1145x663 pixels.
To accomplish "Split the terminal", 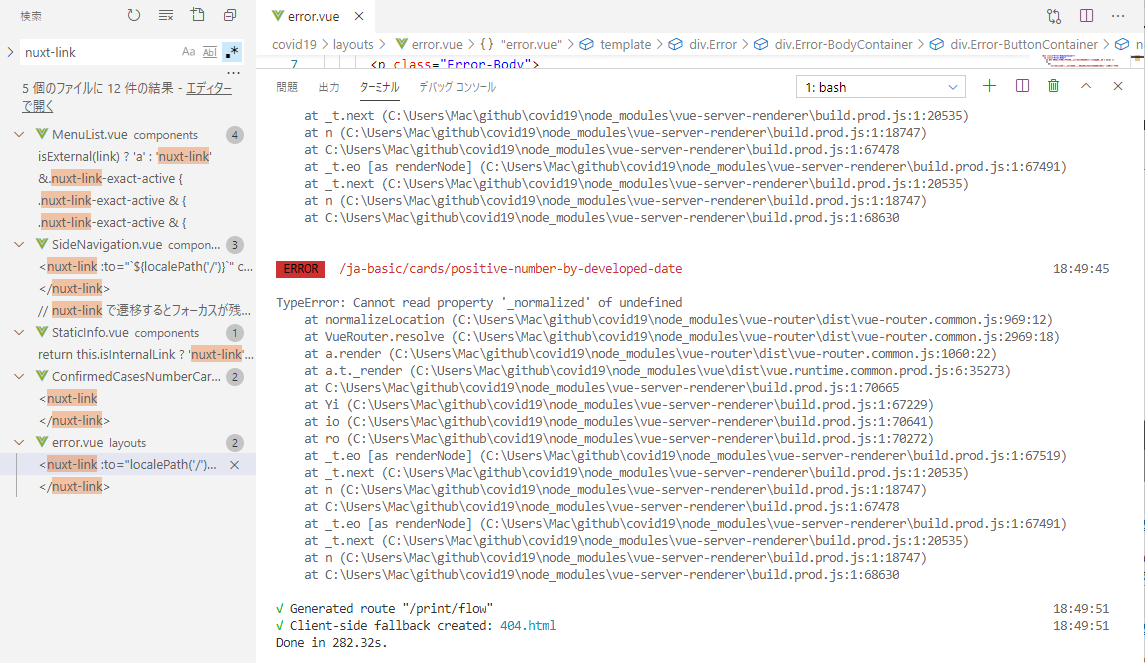I will [x=1022, y=86].
